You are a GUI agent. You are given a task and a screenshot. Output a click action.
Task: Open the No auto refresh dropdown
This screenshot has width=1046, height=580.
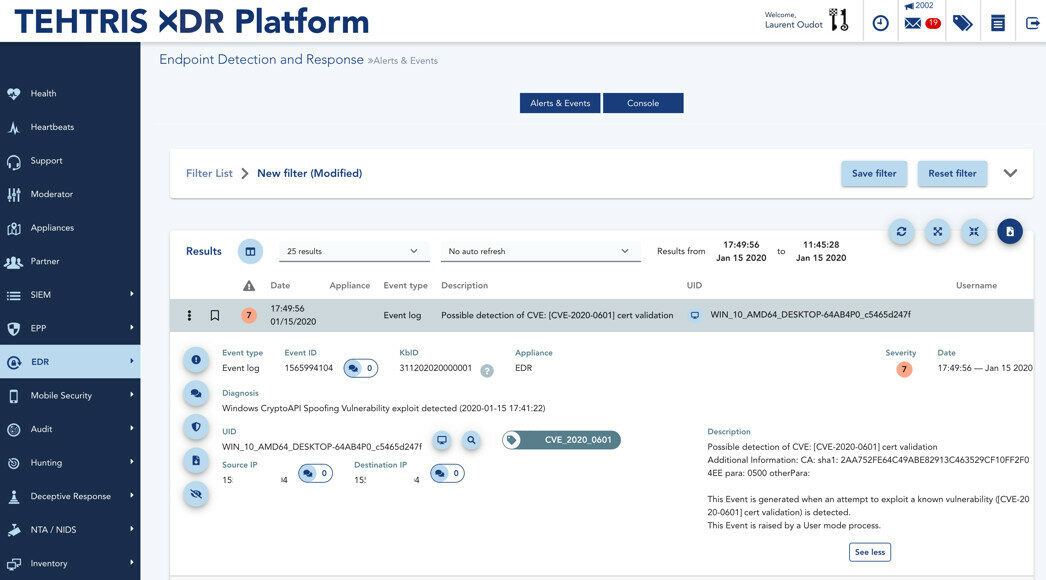tap(540, 252)
